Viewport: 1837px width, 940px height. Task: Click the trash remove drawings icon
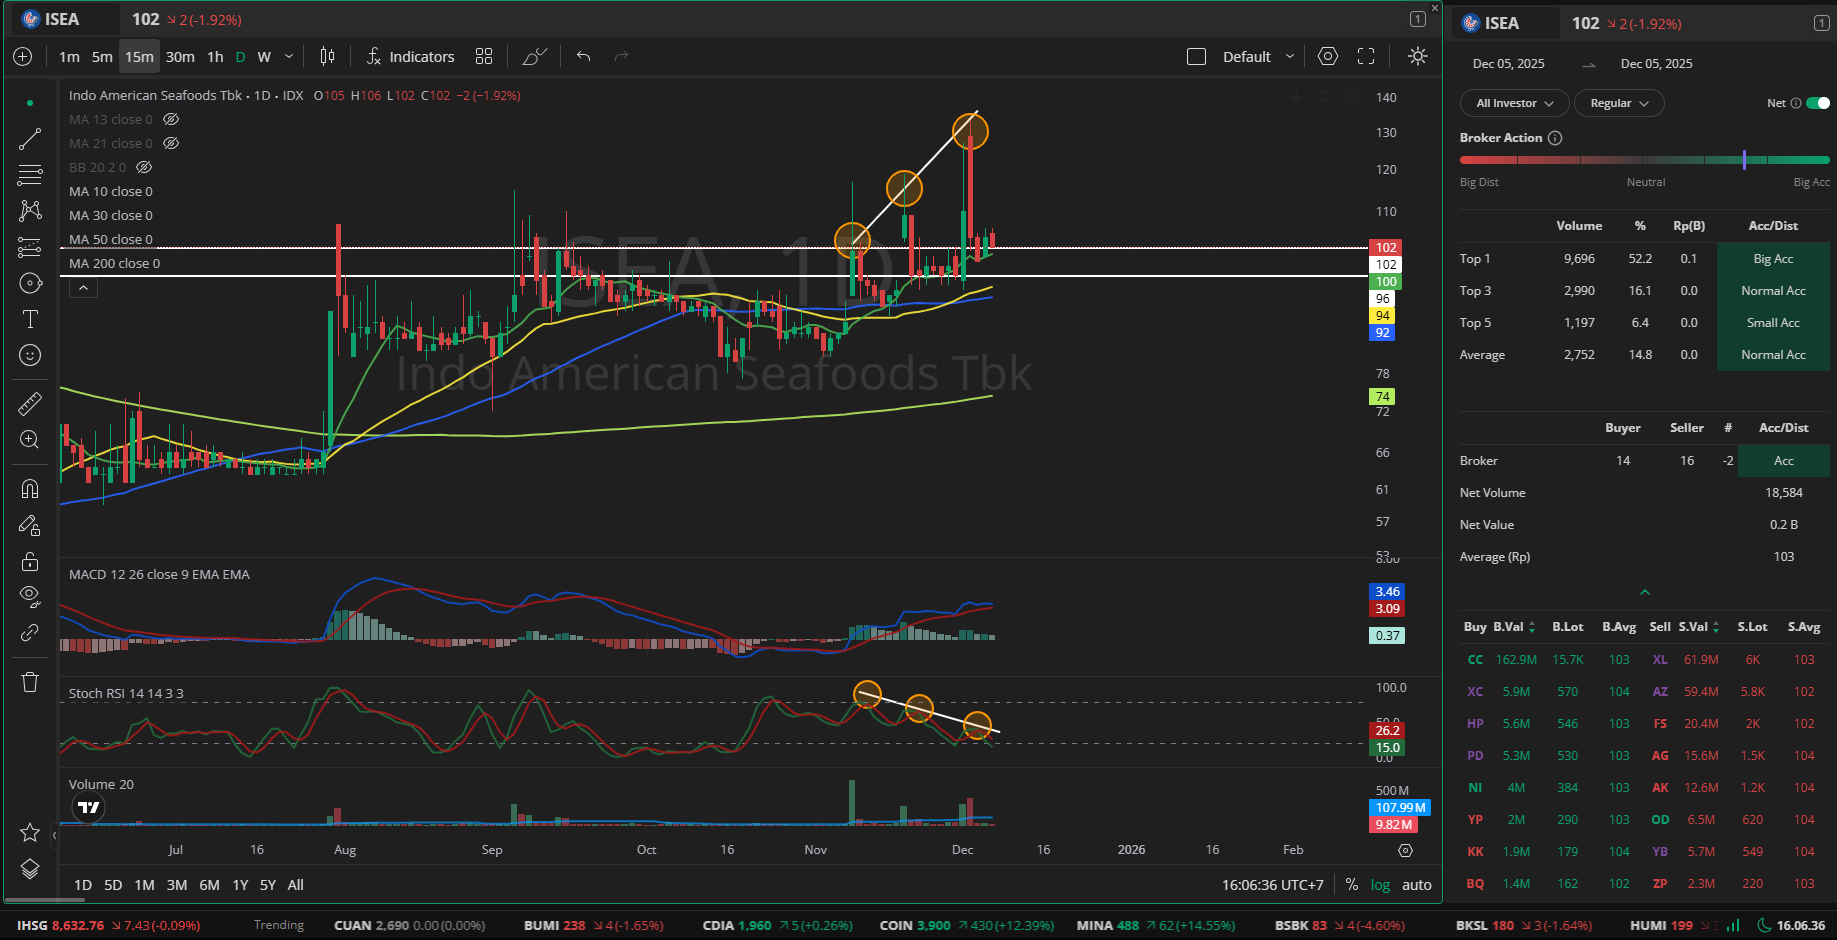click(x=30, y=682)
